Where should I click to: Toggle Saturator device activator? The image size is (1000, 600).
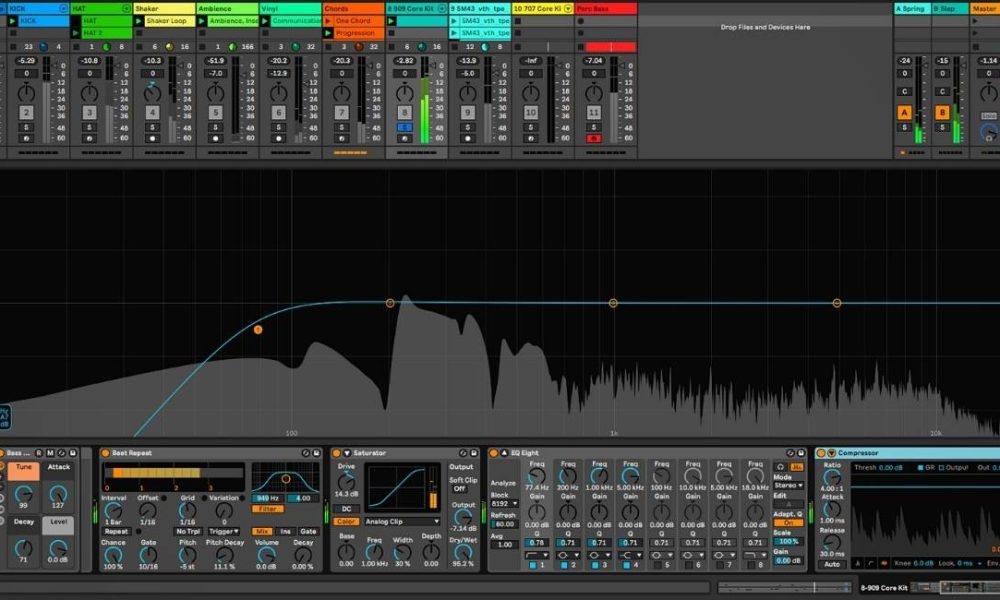click(x=336, y=453)
